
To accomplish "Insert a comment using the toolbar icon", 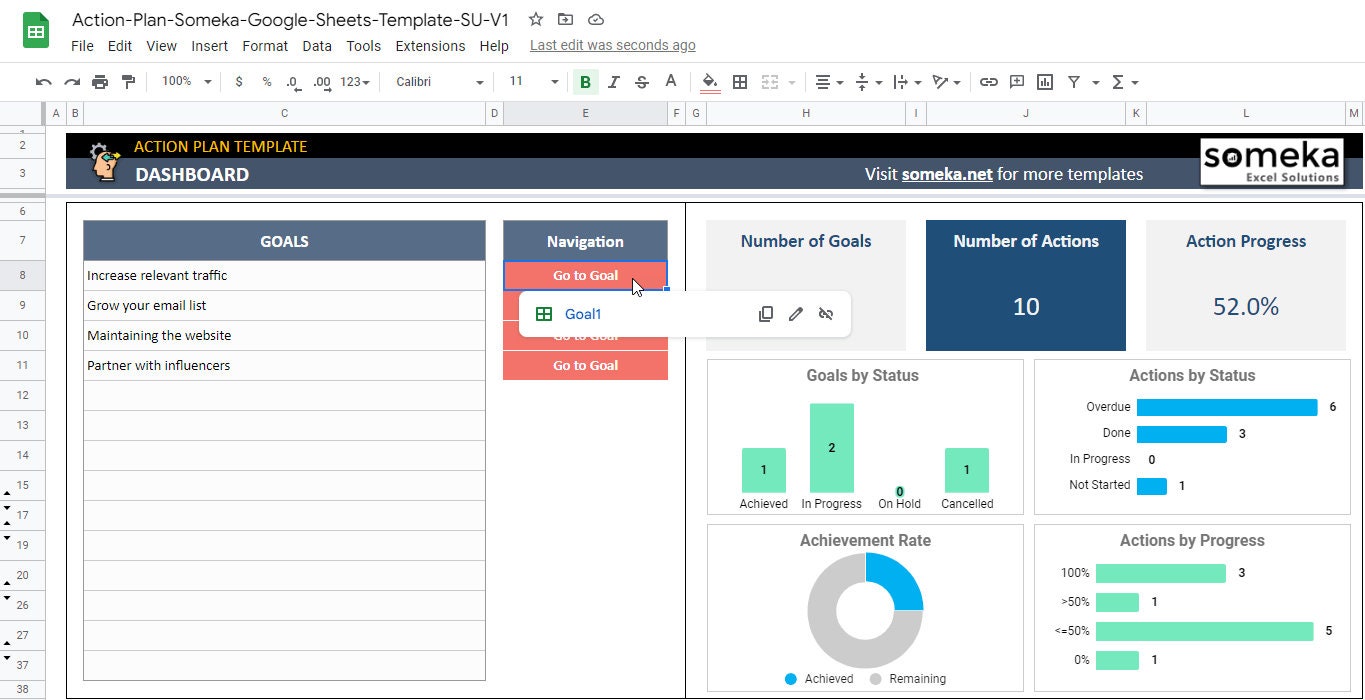I will [x=1017, y=82].
